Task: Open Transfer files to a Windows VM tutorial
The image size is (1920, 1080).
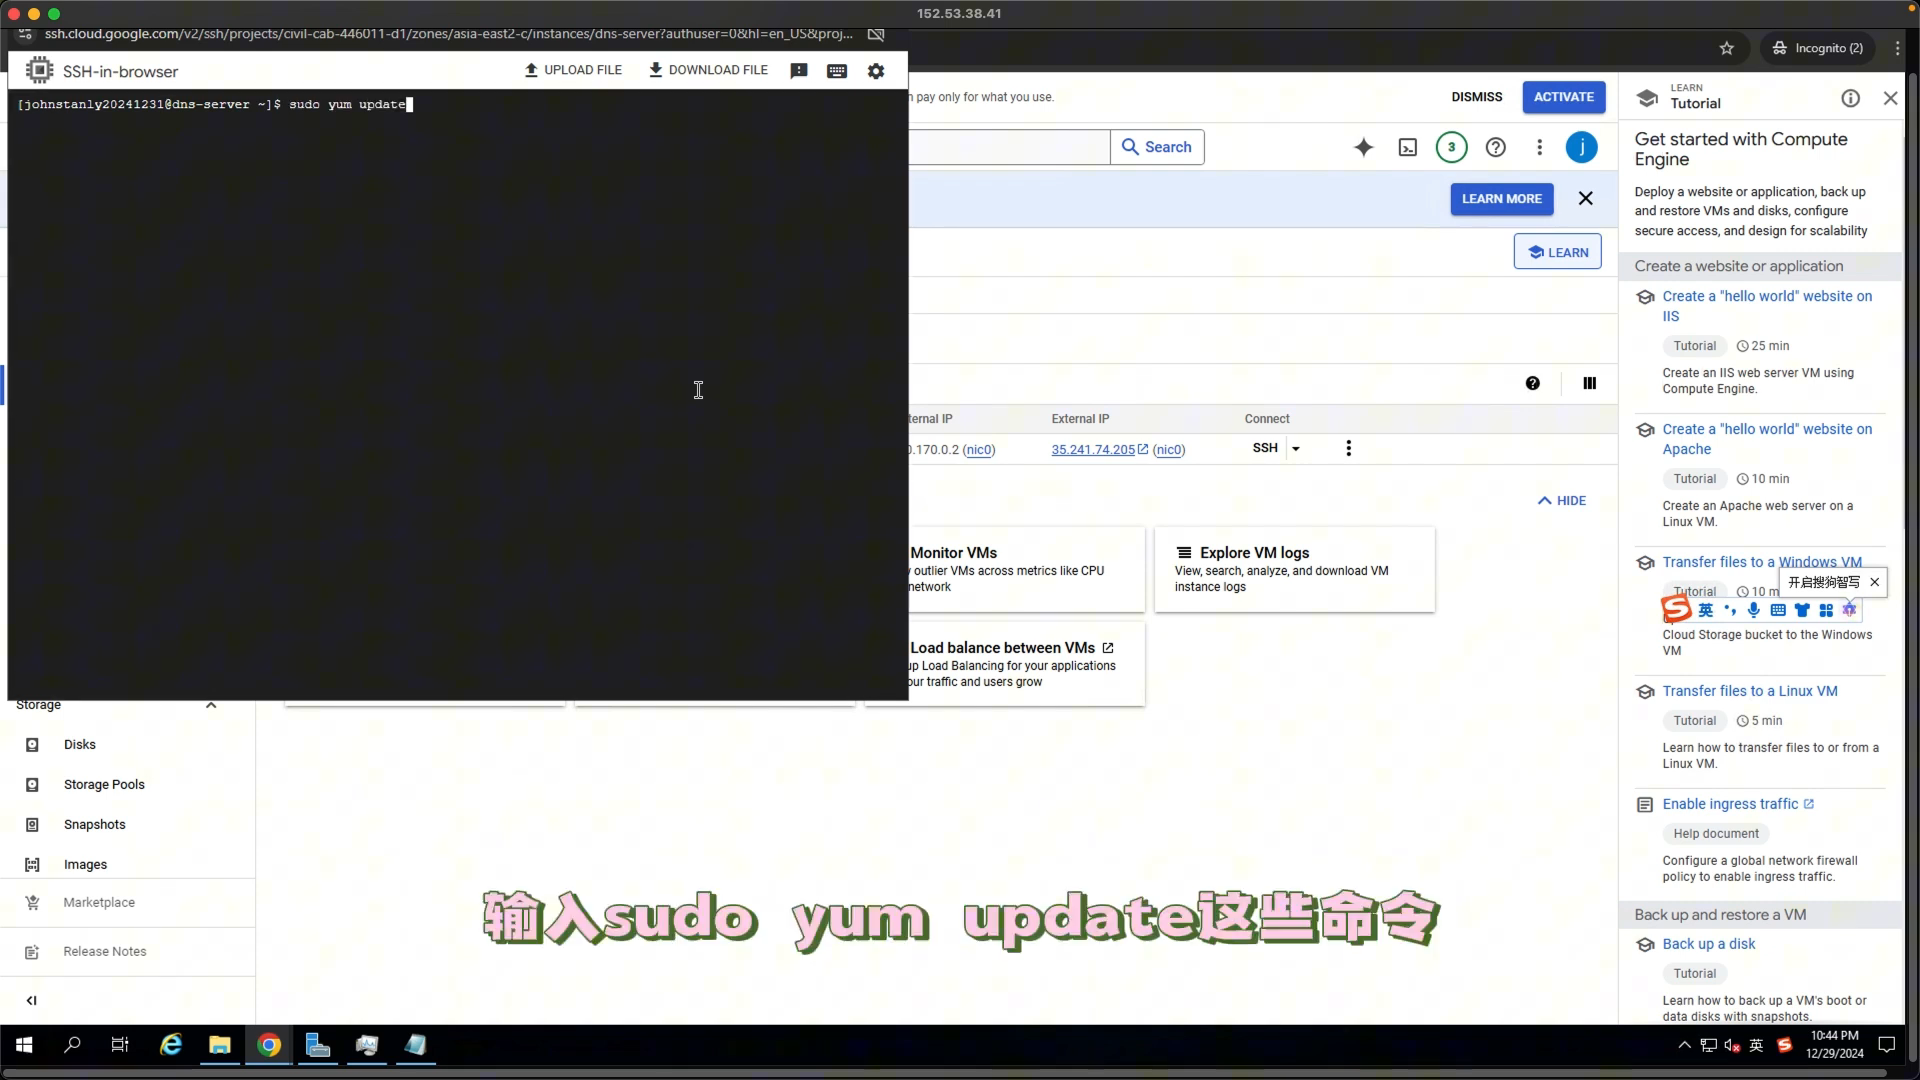Action: tap(1762, 562)
